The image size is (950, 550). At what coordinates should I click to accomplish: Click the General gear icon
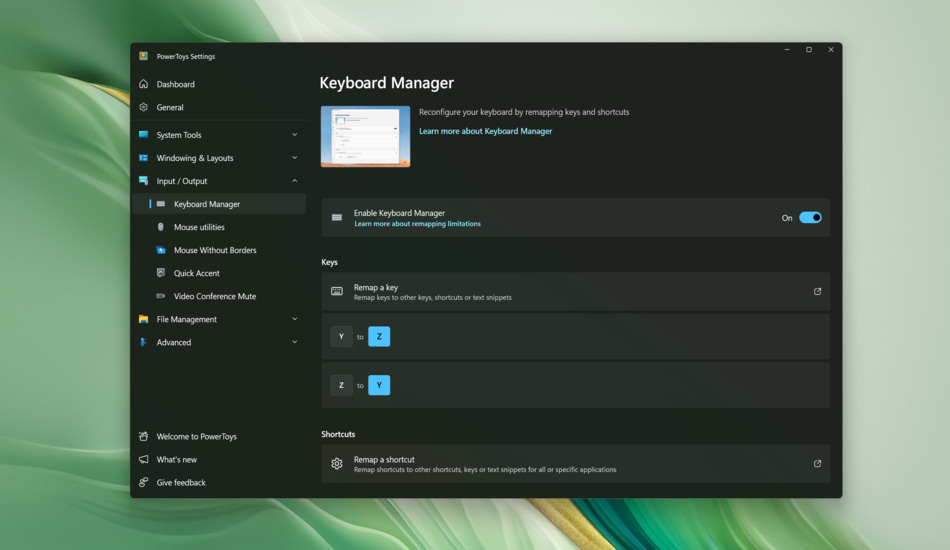coord(144,107)
